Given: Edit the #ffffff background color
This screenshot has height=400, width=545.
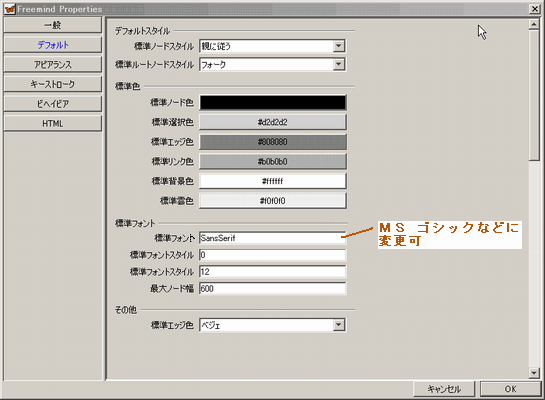Looking at the screenshot, I should (273, 181).
